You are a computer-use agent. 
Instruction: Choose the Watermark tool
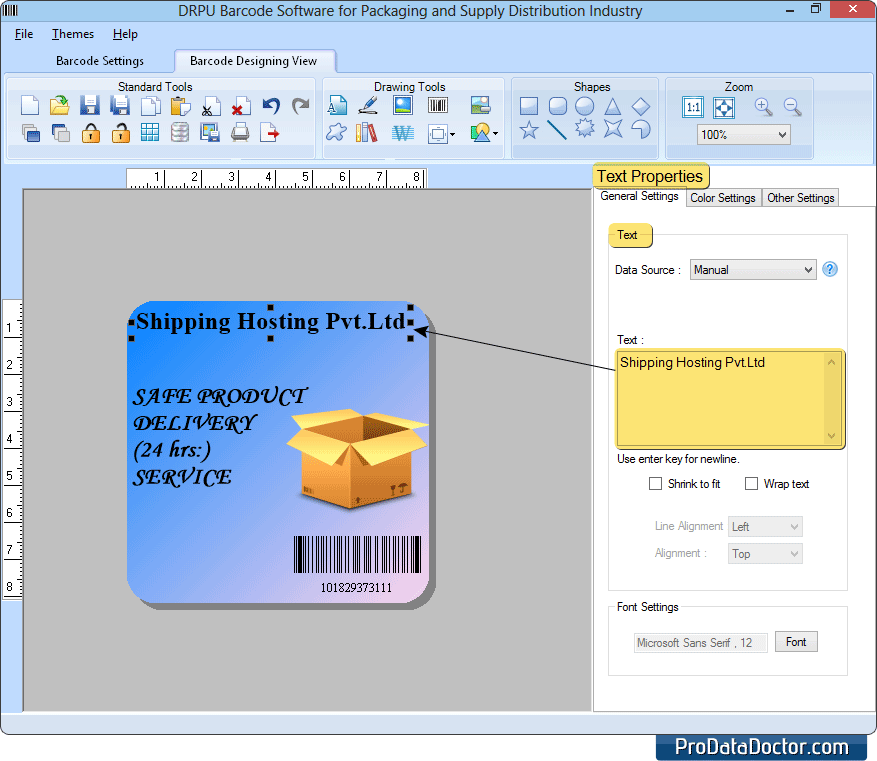(x=402, y=132)
